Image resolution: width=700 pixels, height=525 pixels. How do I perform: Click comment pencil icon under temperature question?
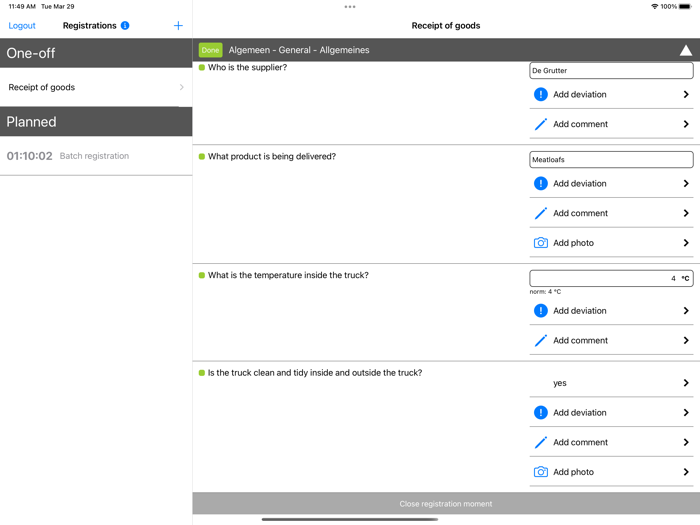[x=541, y=341]
